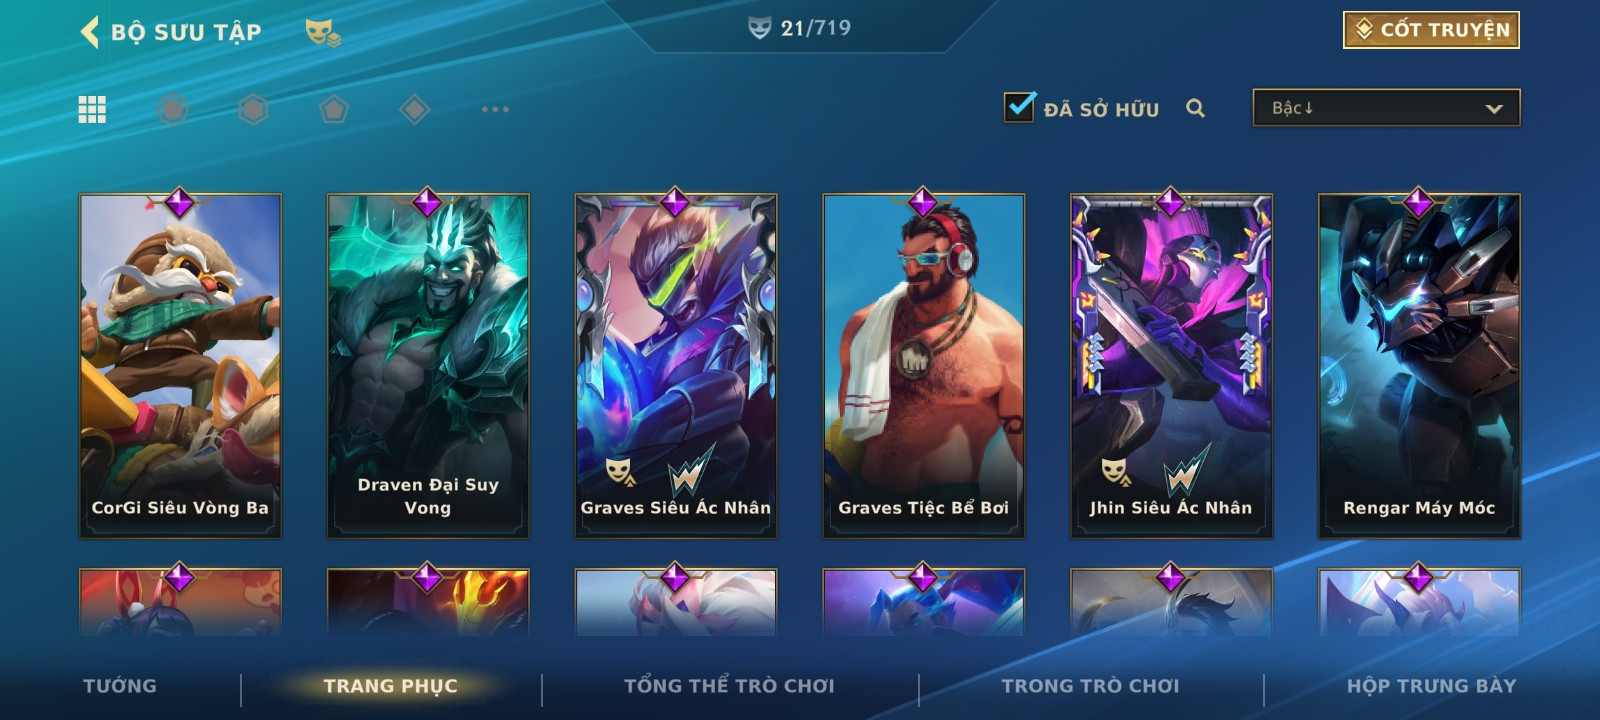Open the Draven Đại Suy Vong skin card

(428, 366)
